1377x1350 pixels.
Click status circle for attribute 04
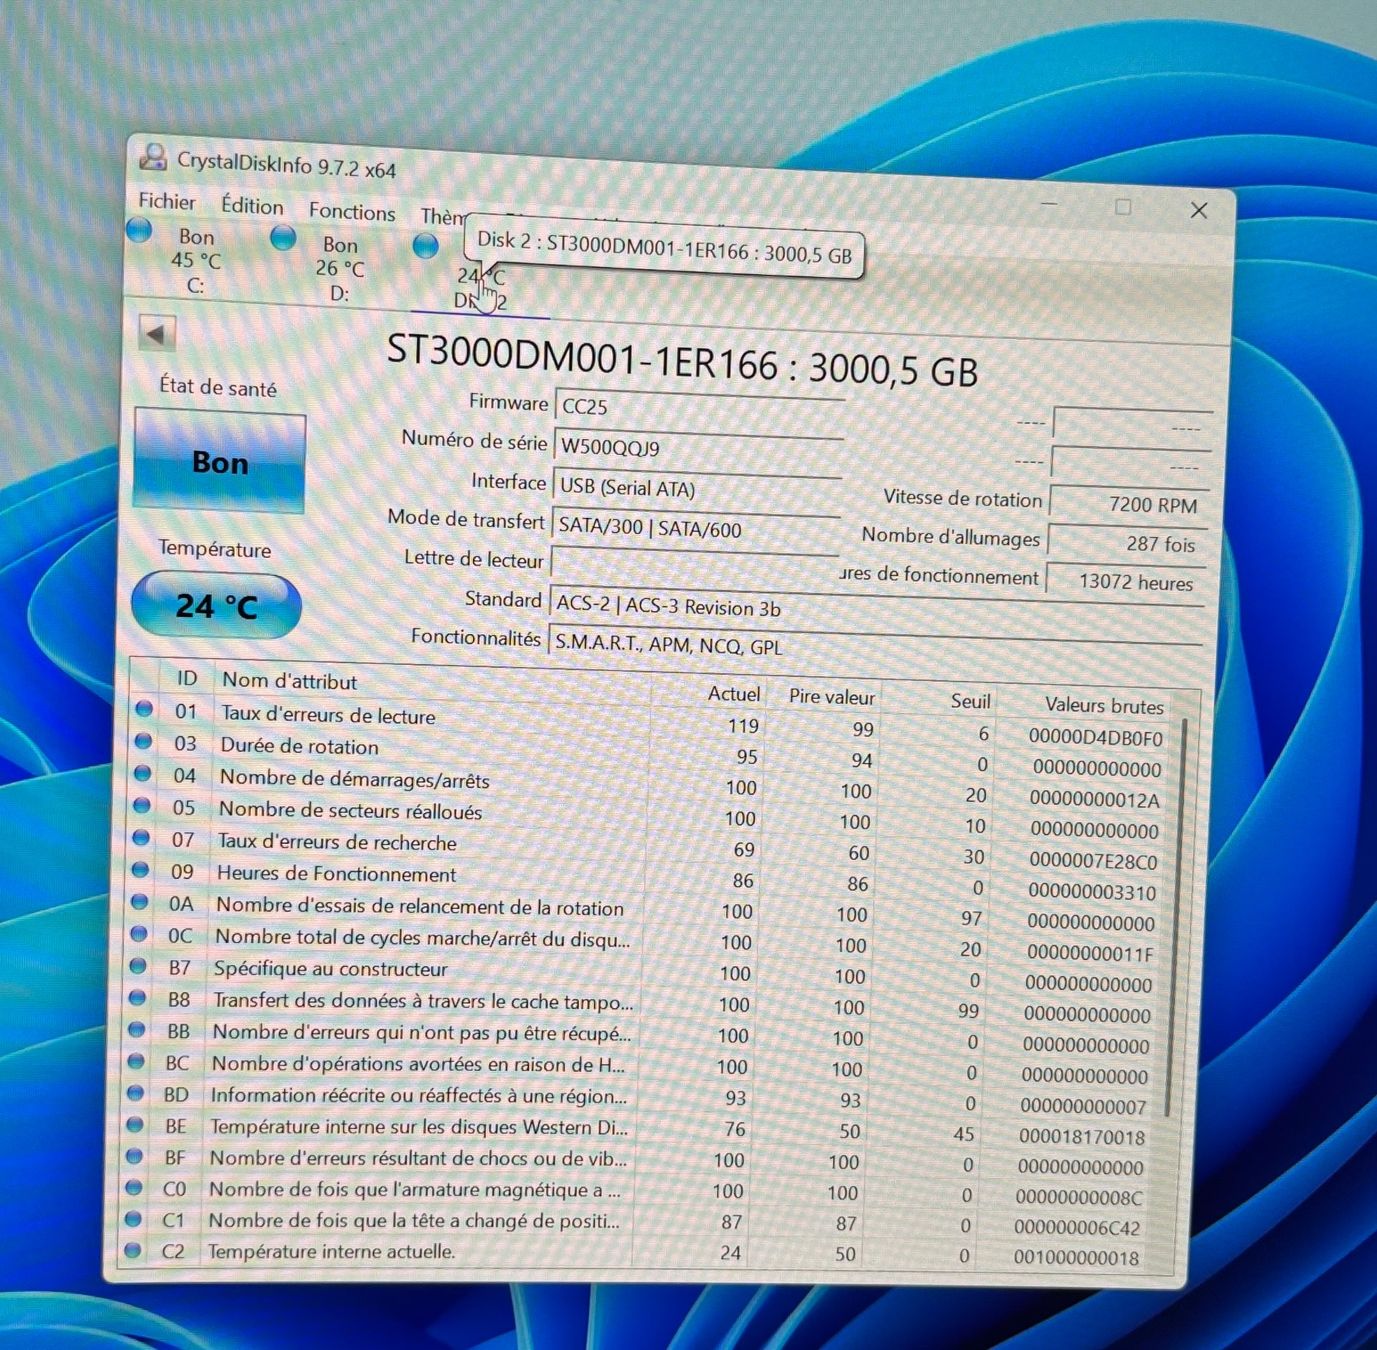coord(142,773)
